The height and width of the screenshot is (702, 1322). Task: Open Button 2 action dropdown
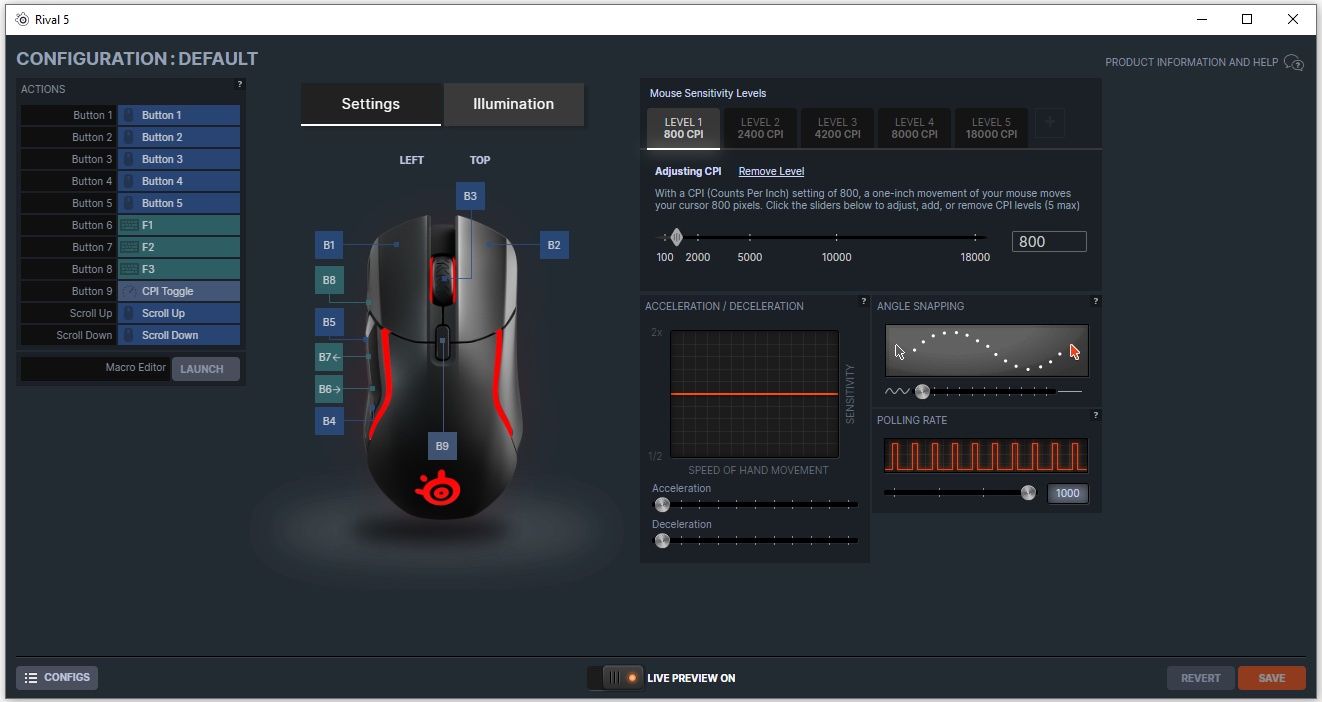[x=179, y=137]
